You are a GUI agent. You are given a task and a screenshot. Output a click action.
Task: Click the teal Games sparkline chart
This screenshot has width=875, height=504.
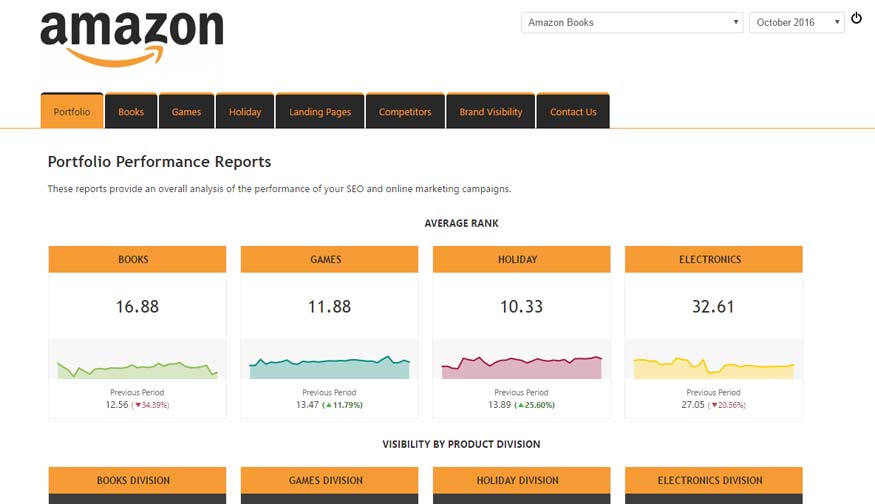pyautogui.click(x=329, y=367)
